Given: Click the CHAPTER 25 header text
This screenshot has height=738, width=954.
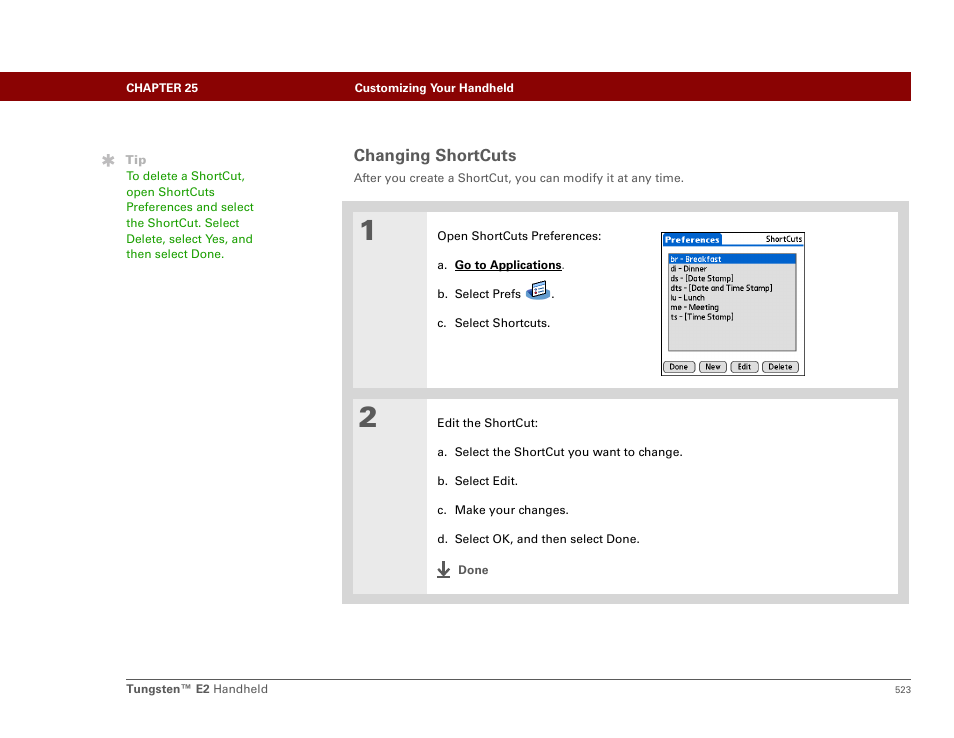Looking at the screenshot, I should tap(162, 88).
